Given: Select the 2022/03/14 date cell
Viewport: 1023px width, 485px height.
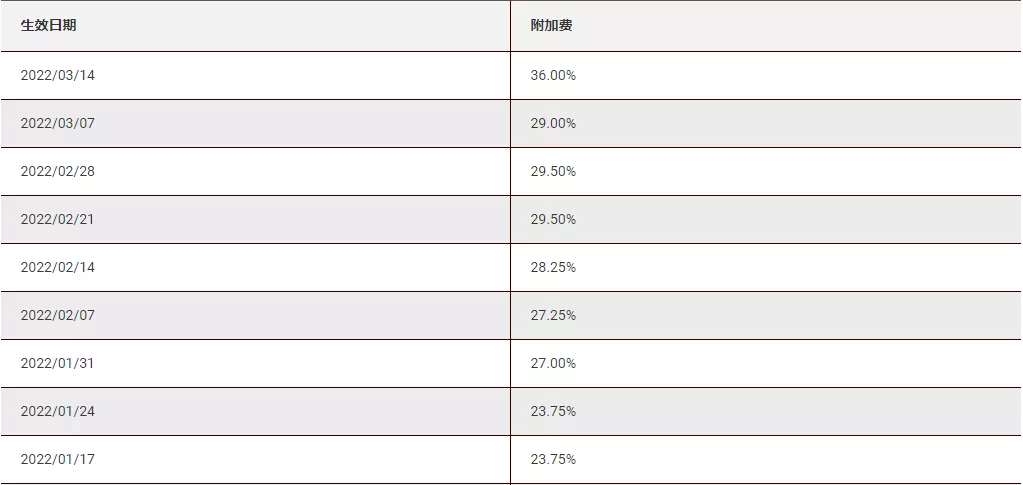Looking at the screenshot, I should pyautogui.click(x=58, y=75).
